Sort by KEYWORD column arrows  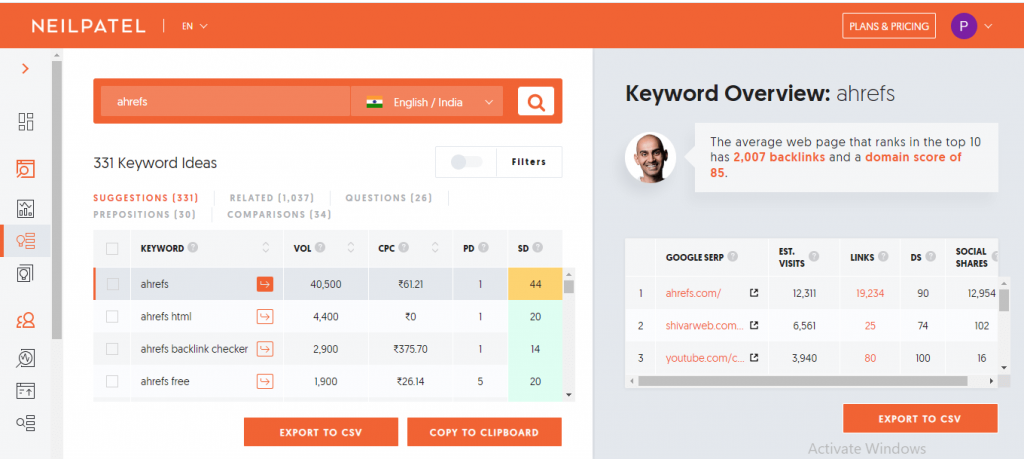coord(265,248)
